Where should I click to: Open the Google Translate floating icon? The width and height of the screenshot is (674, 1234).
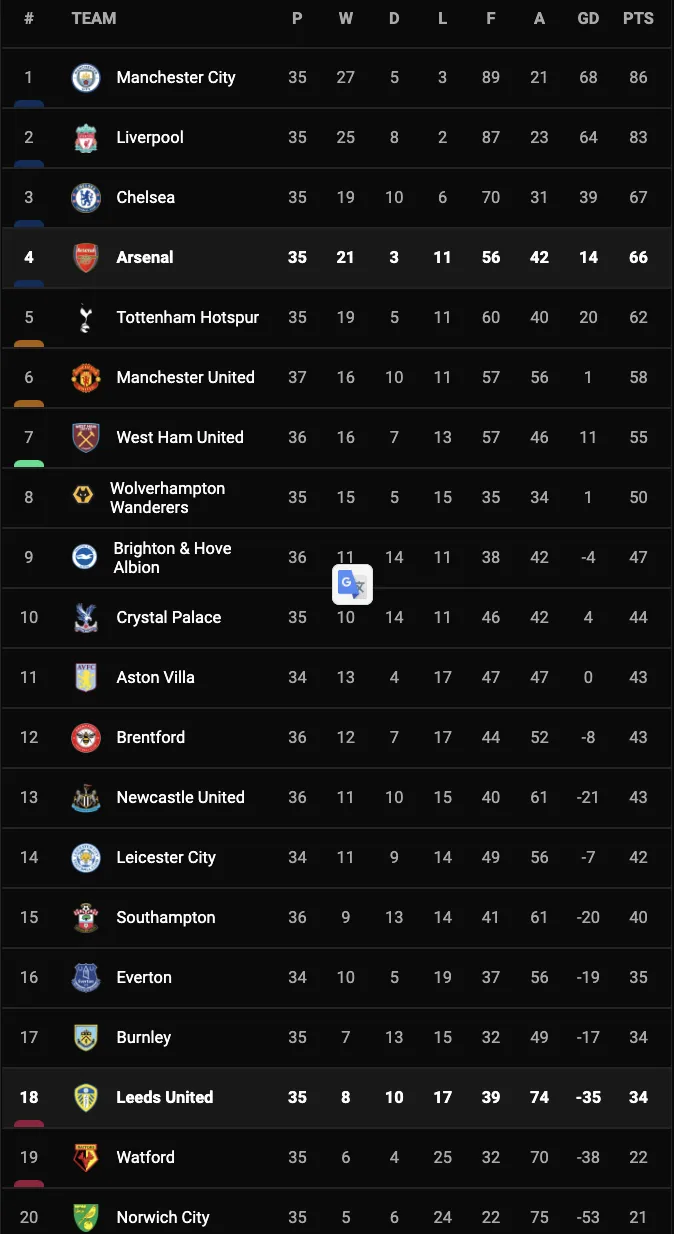pyautogui.click(x=352, y=585)
